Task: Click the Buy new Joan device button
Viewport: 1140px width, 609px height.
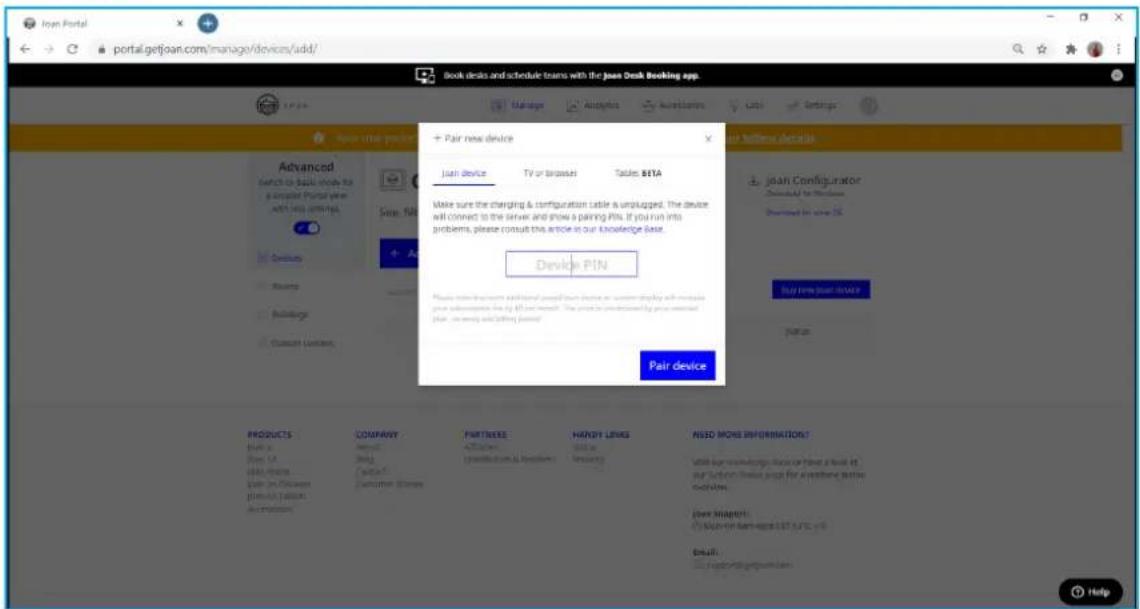Action: pos(821,290)
